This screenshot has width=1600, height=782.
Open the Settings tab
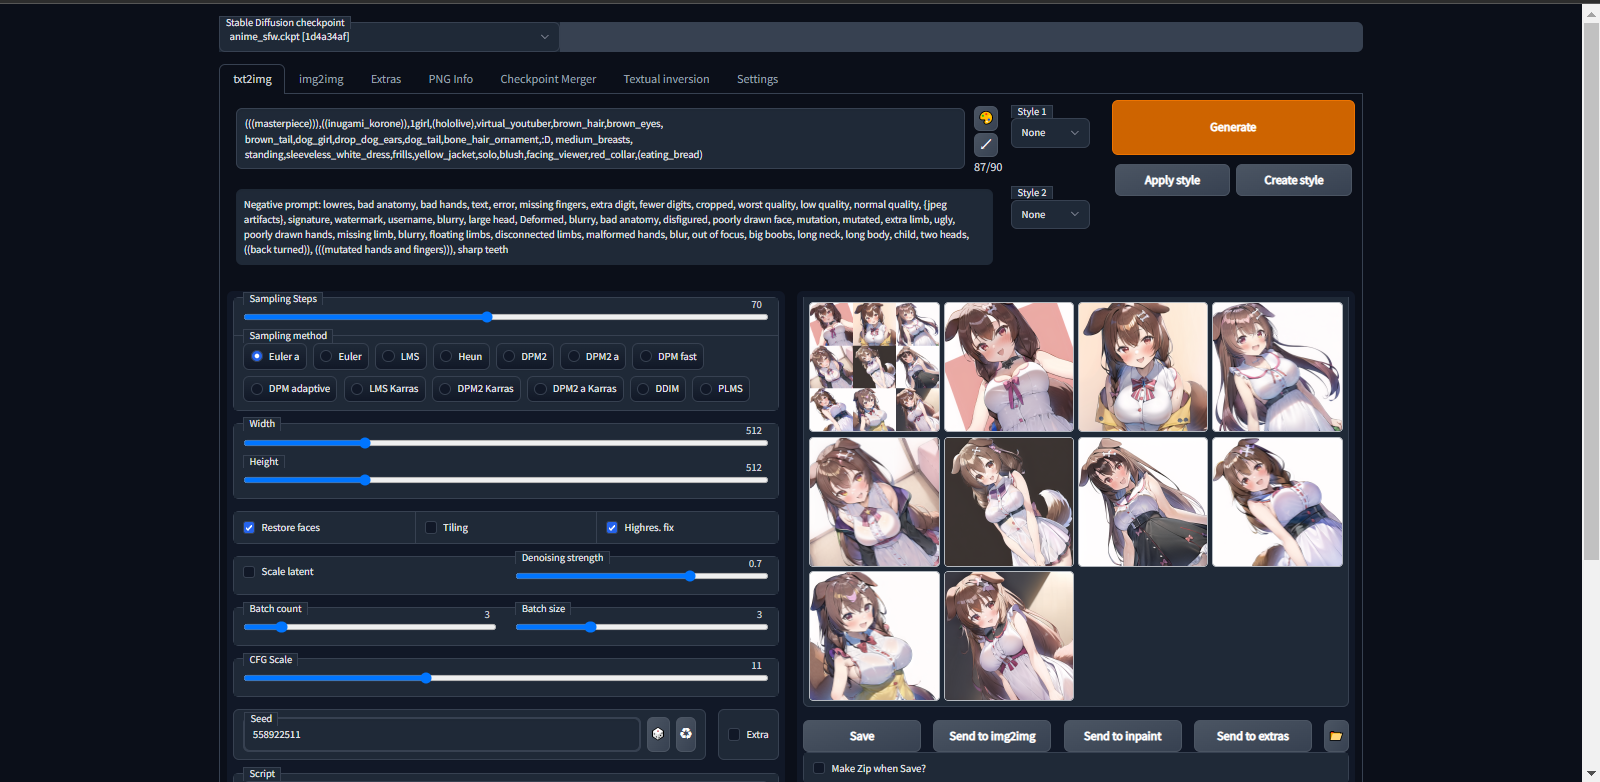point(757,79)
